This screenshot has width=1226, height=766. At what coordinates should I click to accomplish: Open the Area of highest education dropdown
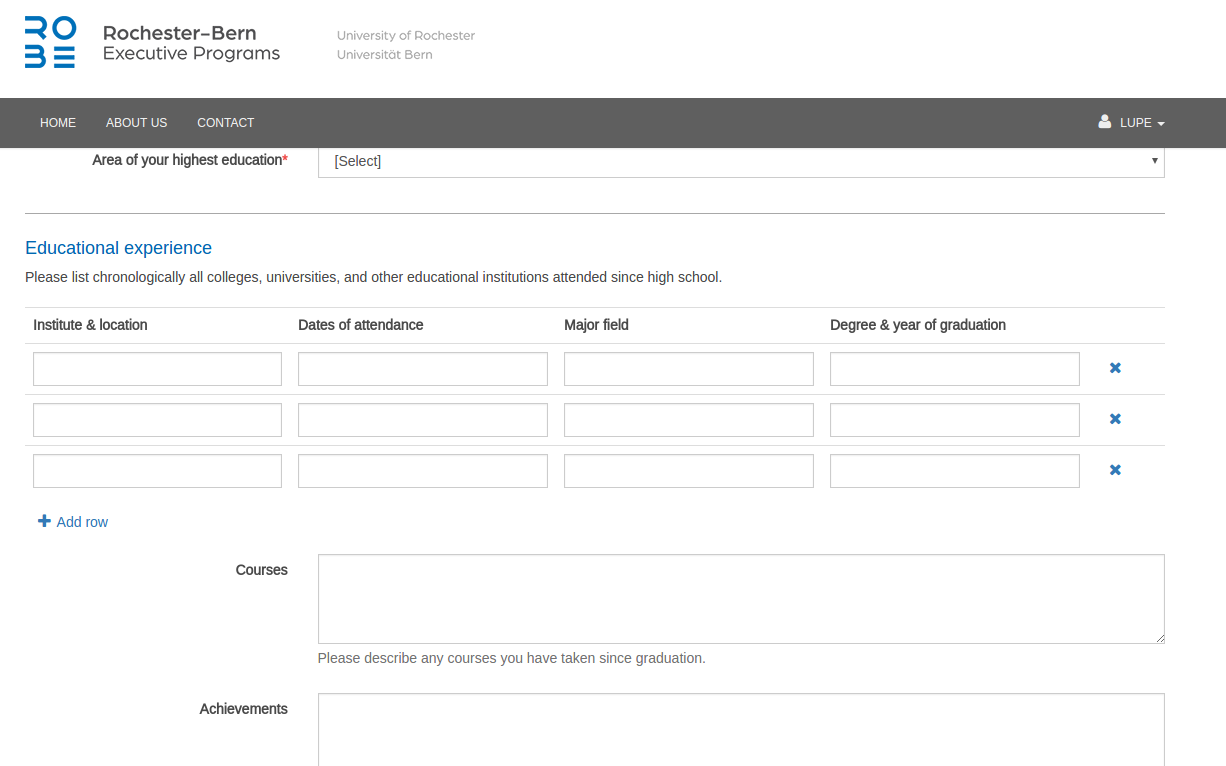[x=741, y=161]
